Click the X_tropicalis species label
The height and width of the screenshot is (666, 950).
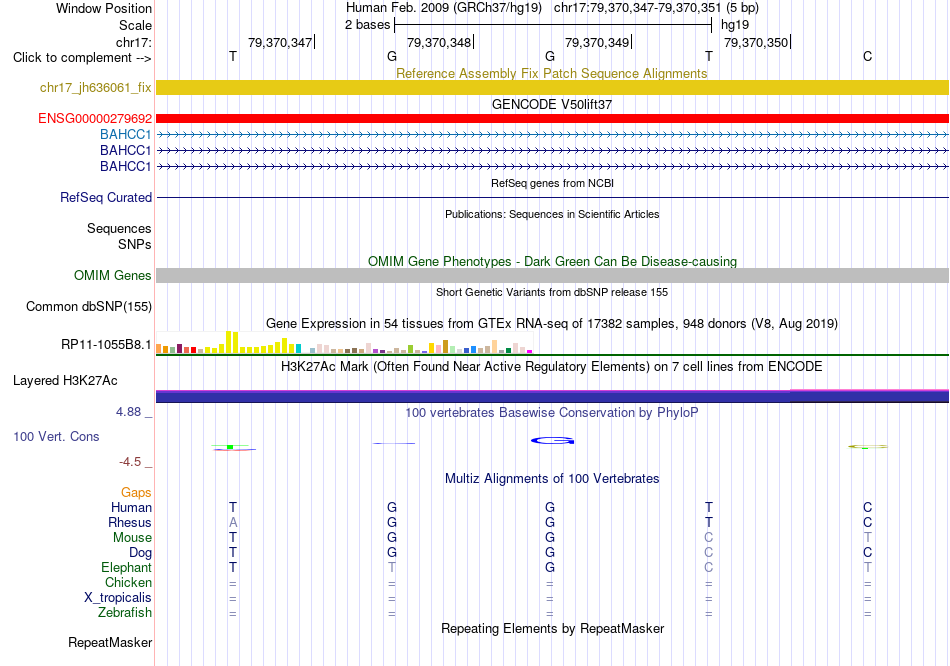coord(118,598)
